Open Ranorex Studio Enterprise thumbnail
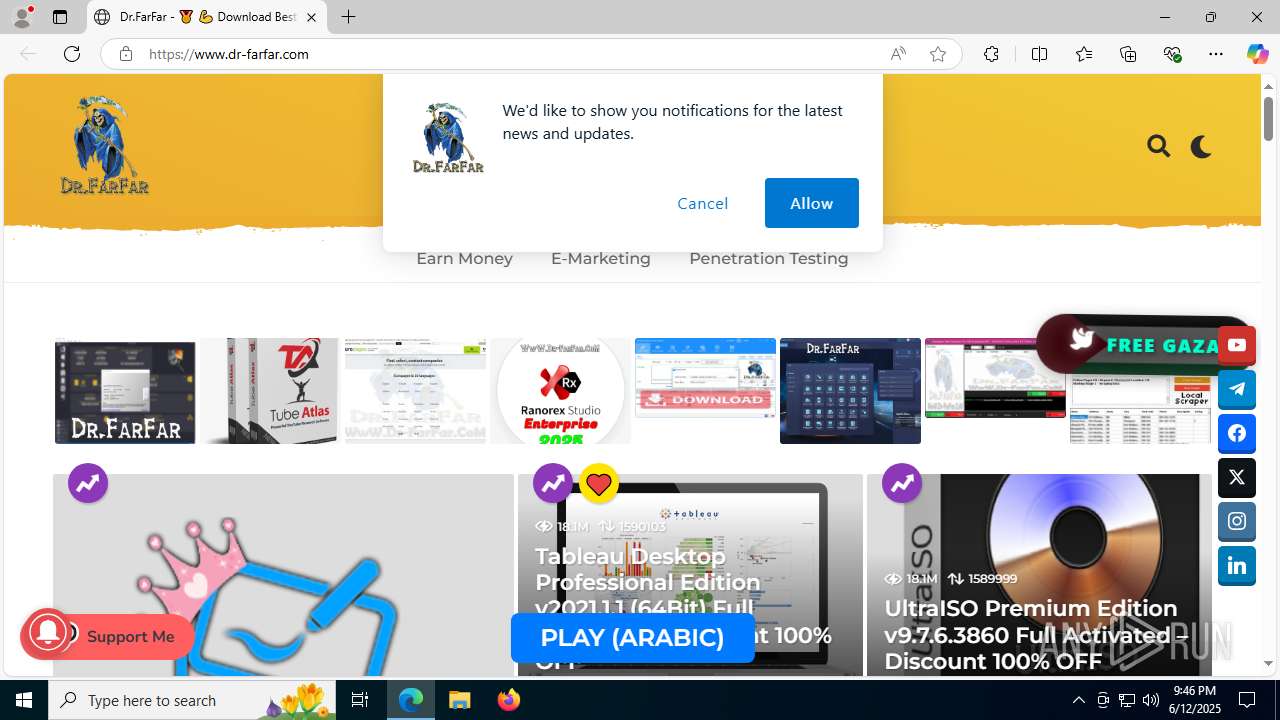The image size is (1280, 720). click(560, 391)
